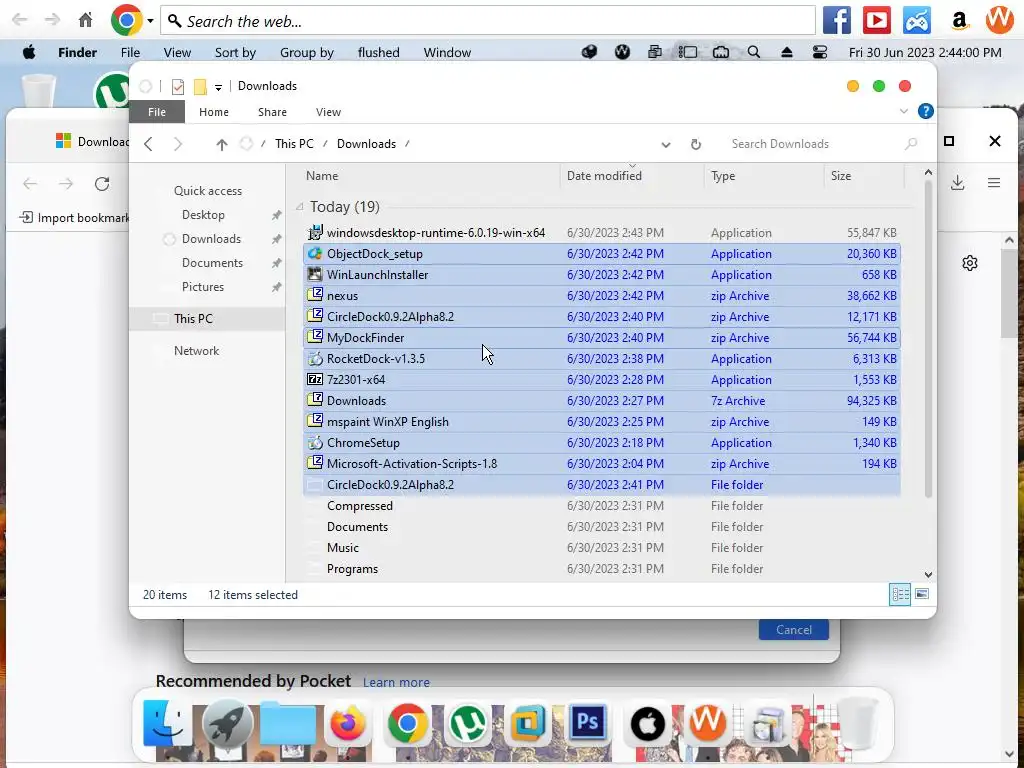Open the games controller shortcut icon
Screen dimensions: 1024x768
coord(917,21)
